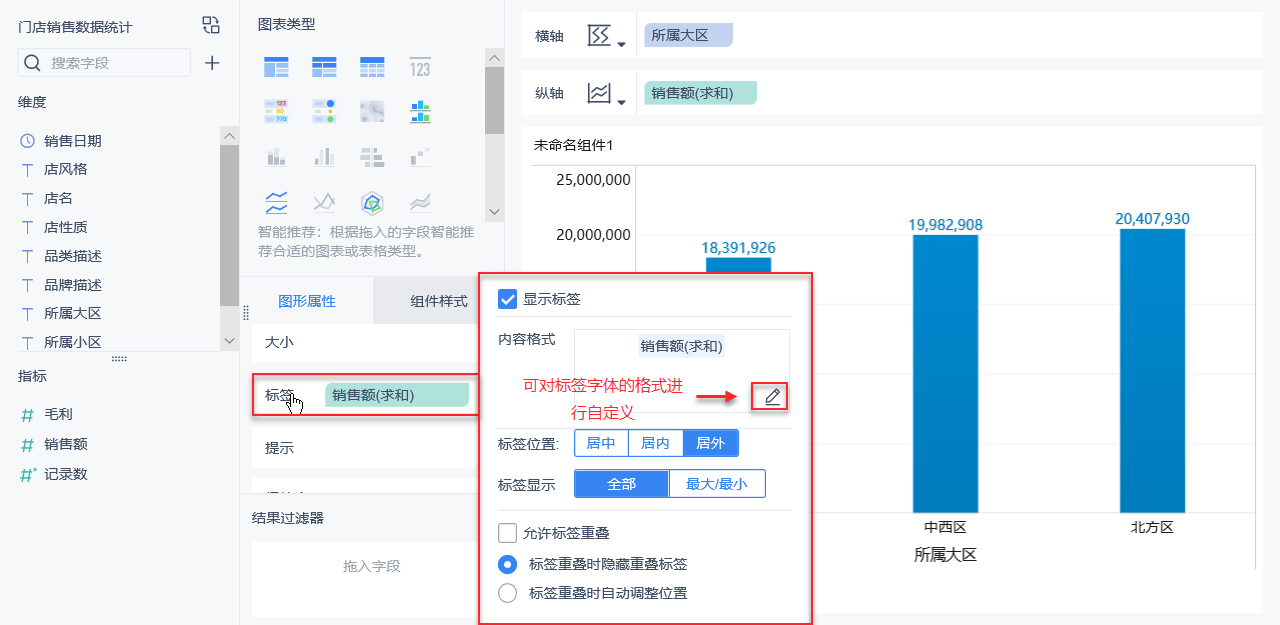This screenshot has width=1280, height=625.
Task: Select the 店风格 dimension field
Action: pos(65,169)
